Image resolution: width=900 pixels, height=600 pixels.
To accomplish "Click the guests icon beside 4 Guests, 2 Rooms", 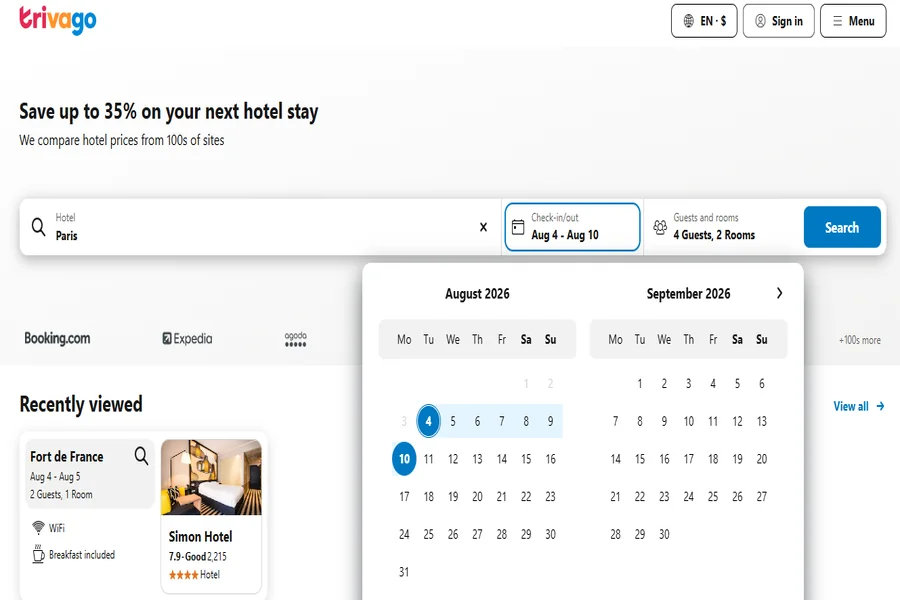I will pos(660,227).
